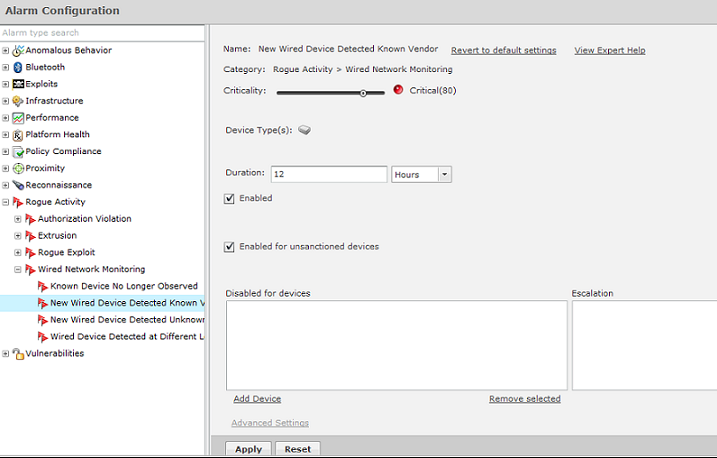This screenshot has height=458, width=717.
Task: Expand the Rogue Exploit tree node
Action: coord(18,253)
